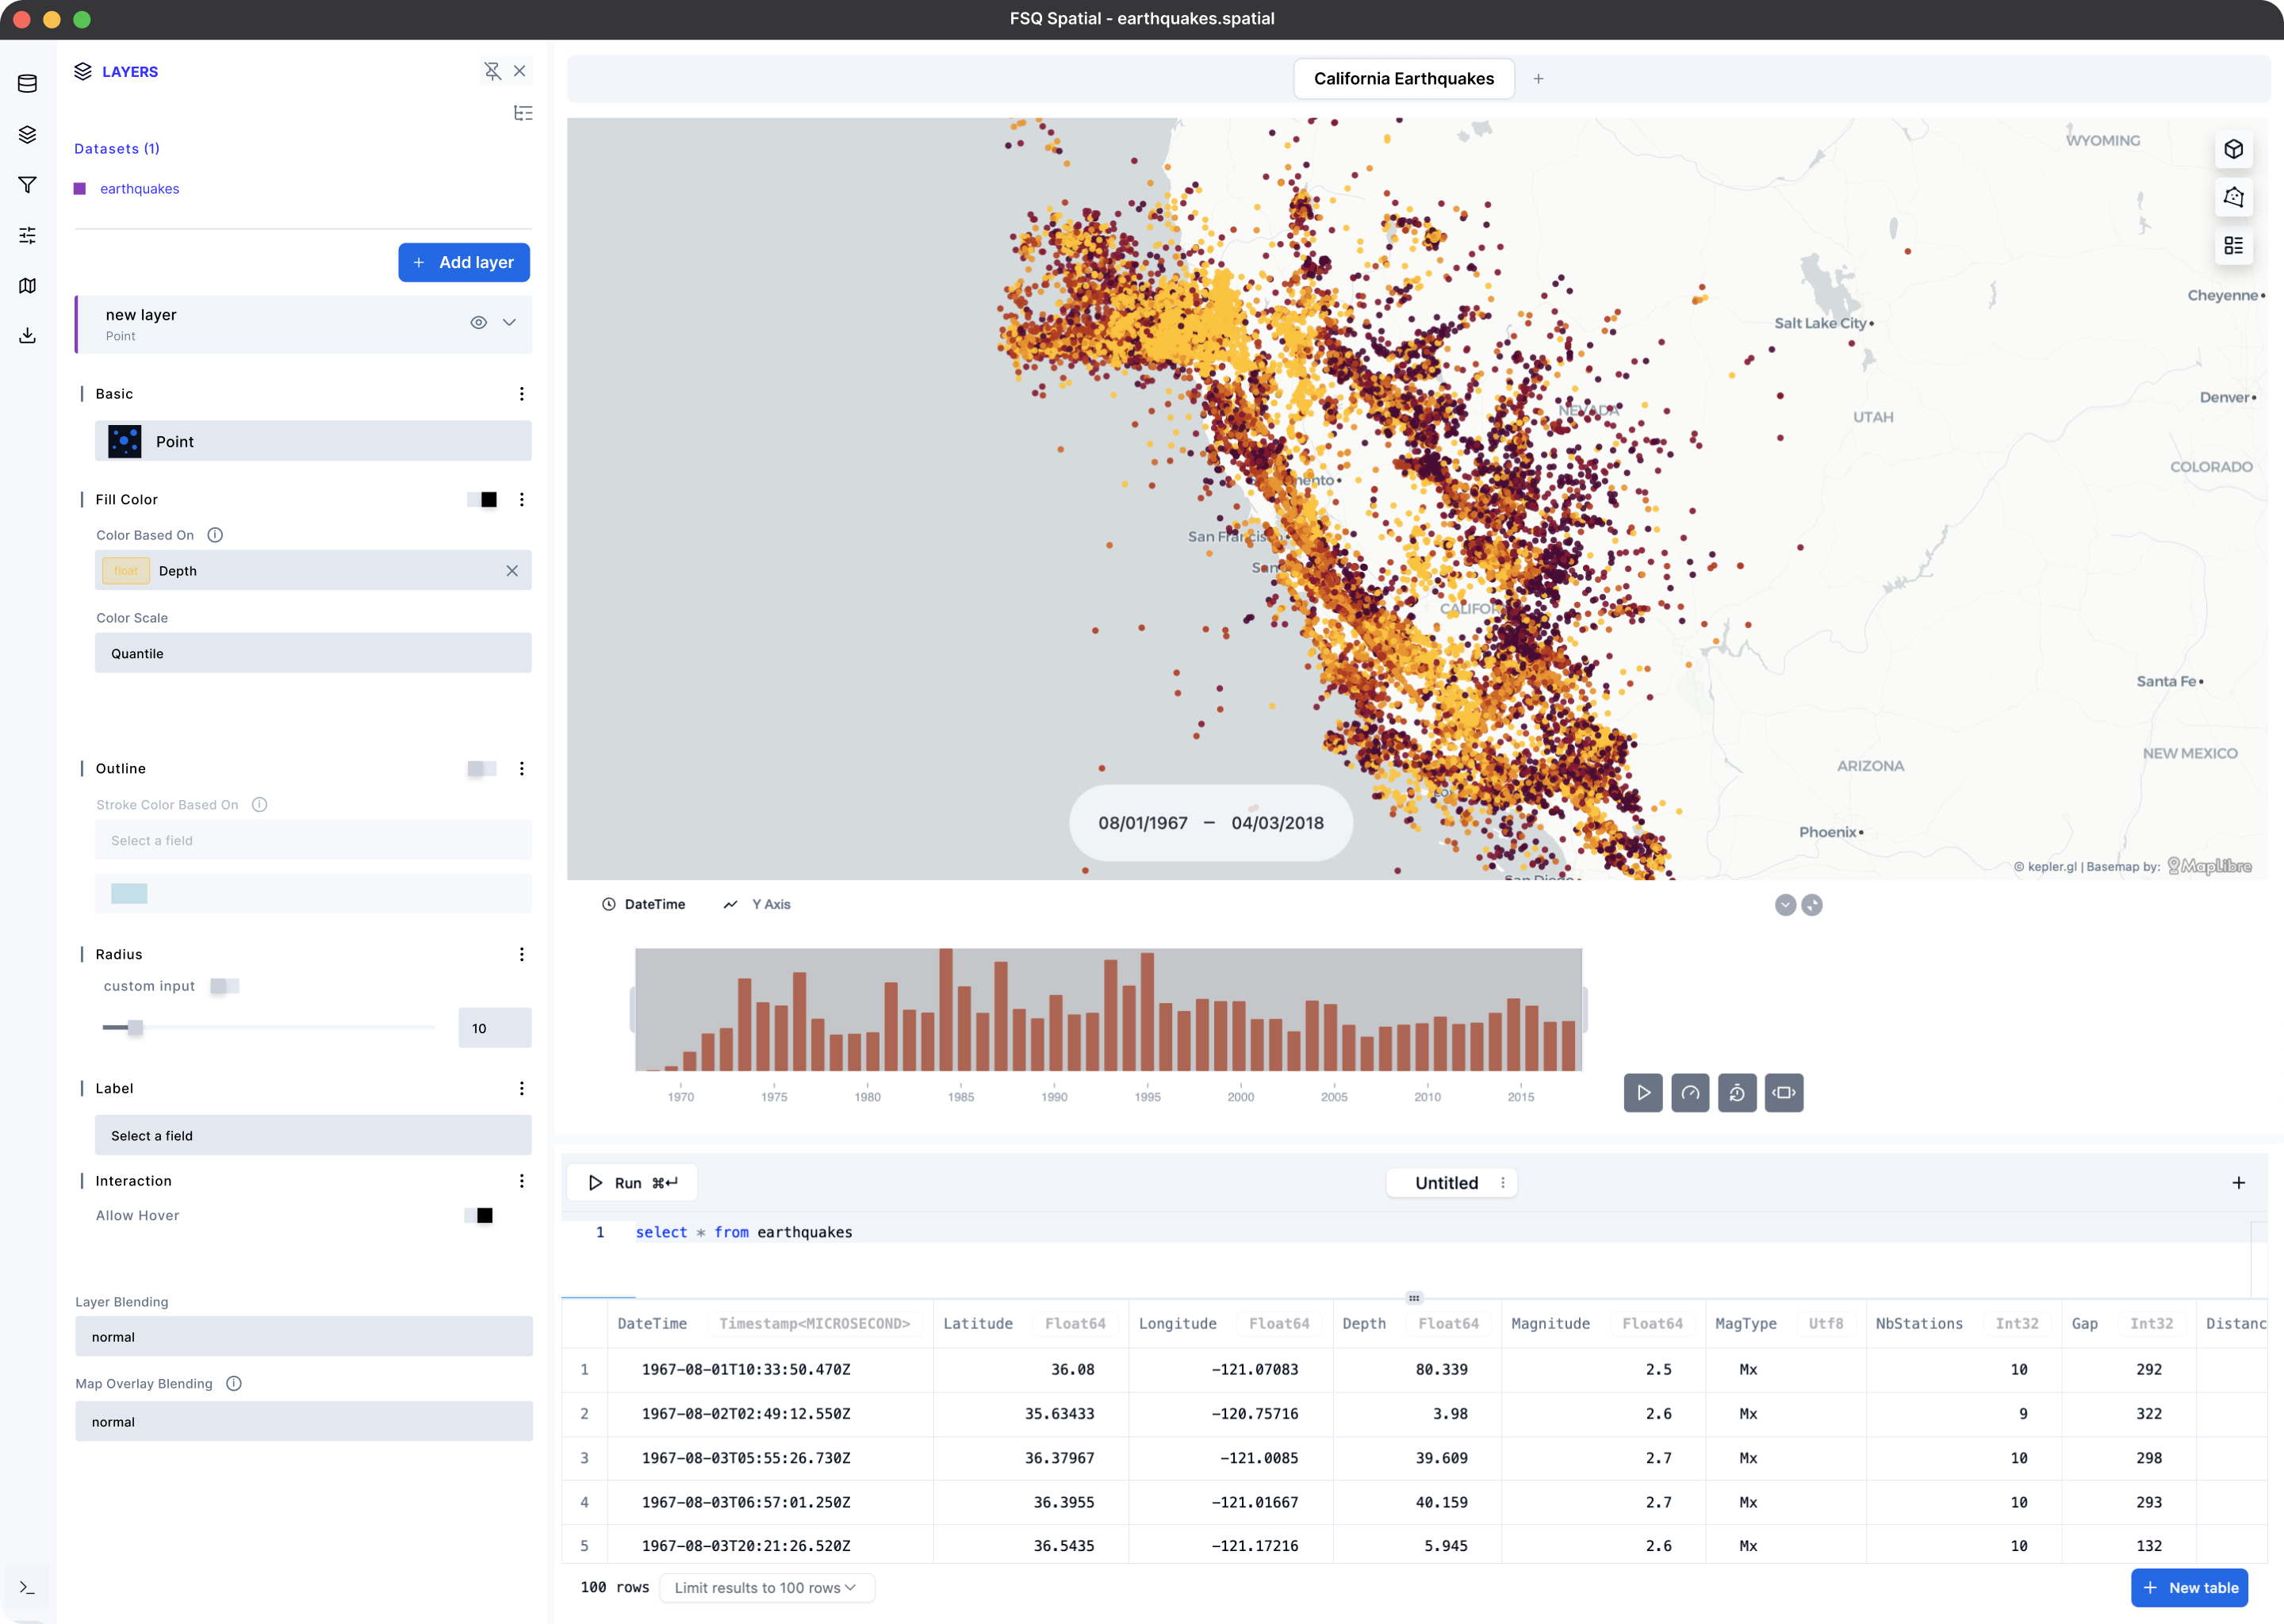The height and width of the screenshot is (1624, 2284).
Task: Select the California Earthquakes tab
Action: (1403, 79)
